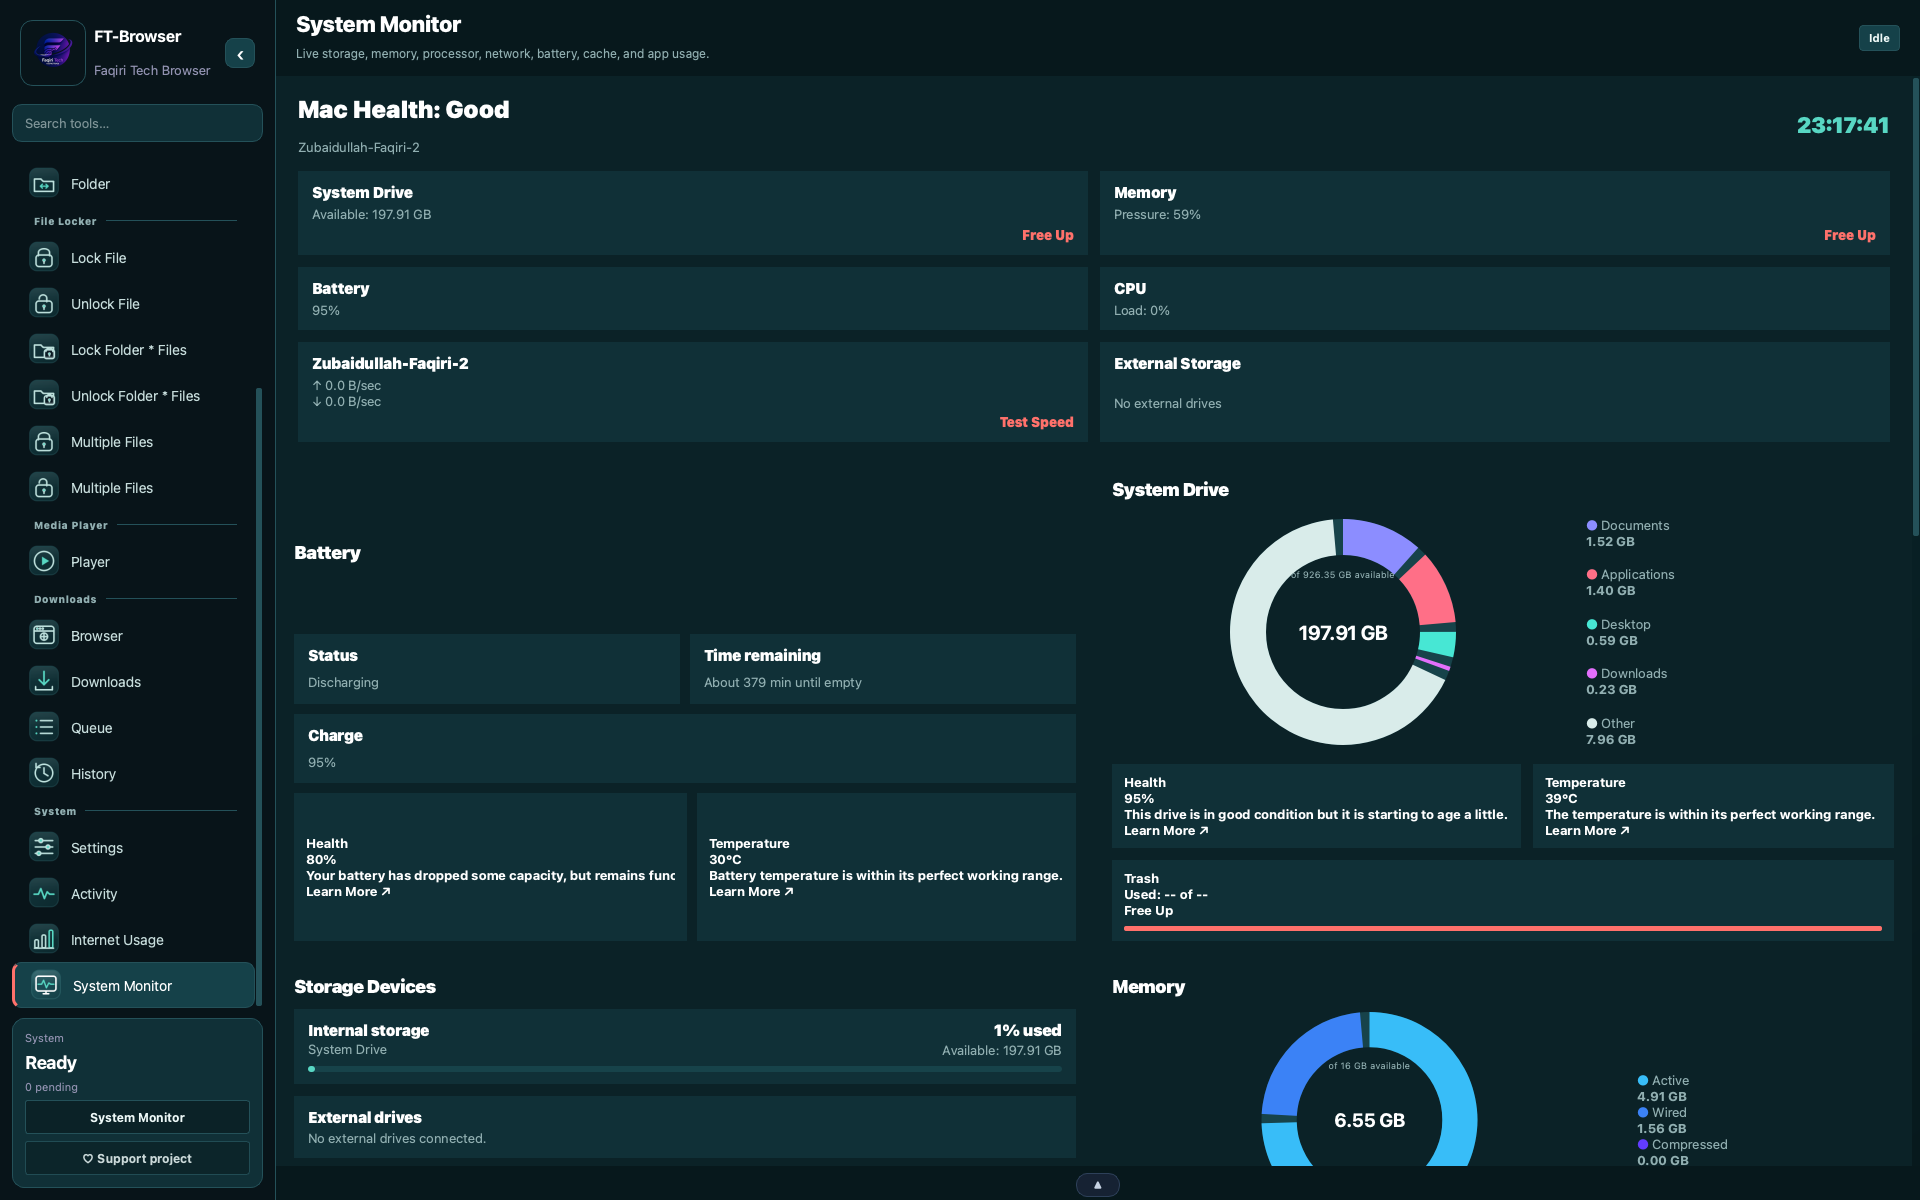Click the Queue list icon
This screenshot has height=1200, width=1920.
pyautogui.click(x=44, y=728)
